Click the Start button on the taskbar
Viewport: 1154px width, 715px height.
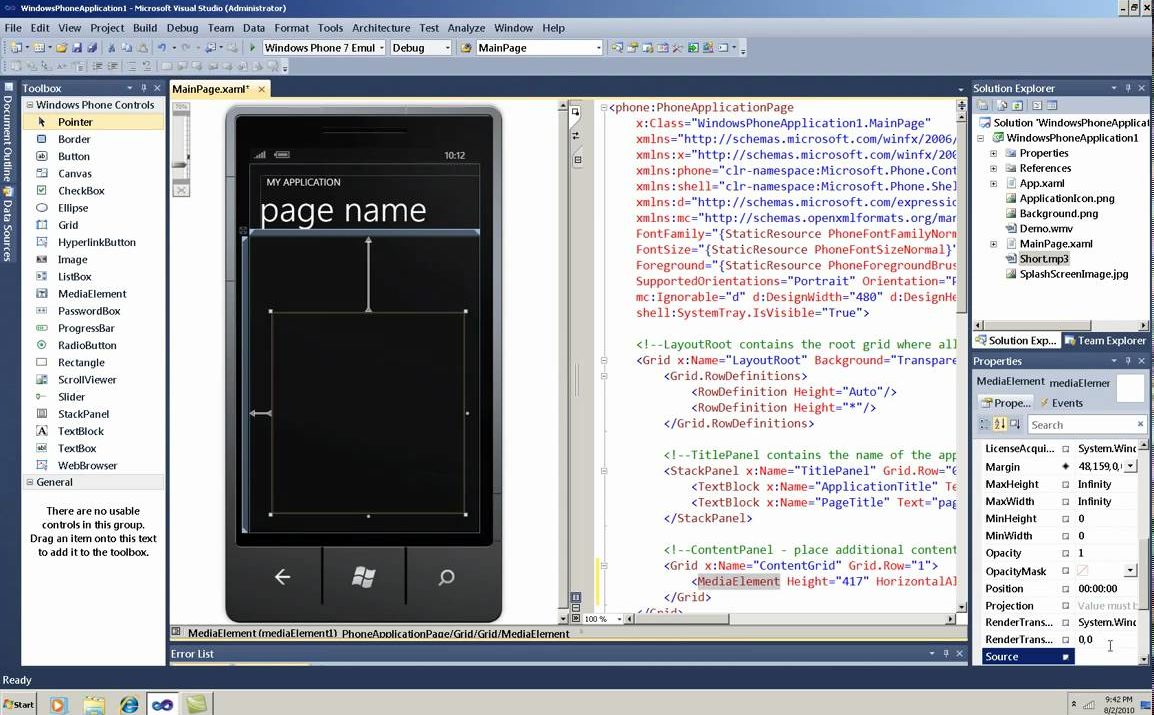point(18,704)
